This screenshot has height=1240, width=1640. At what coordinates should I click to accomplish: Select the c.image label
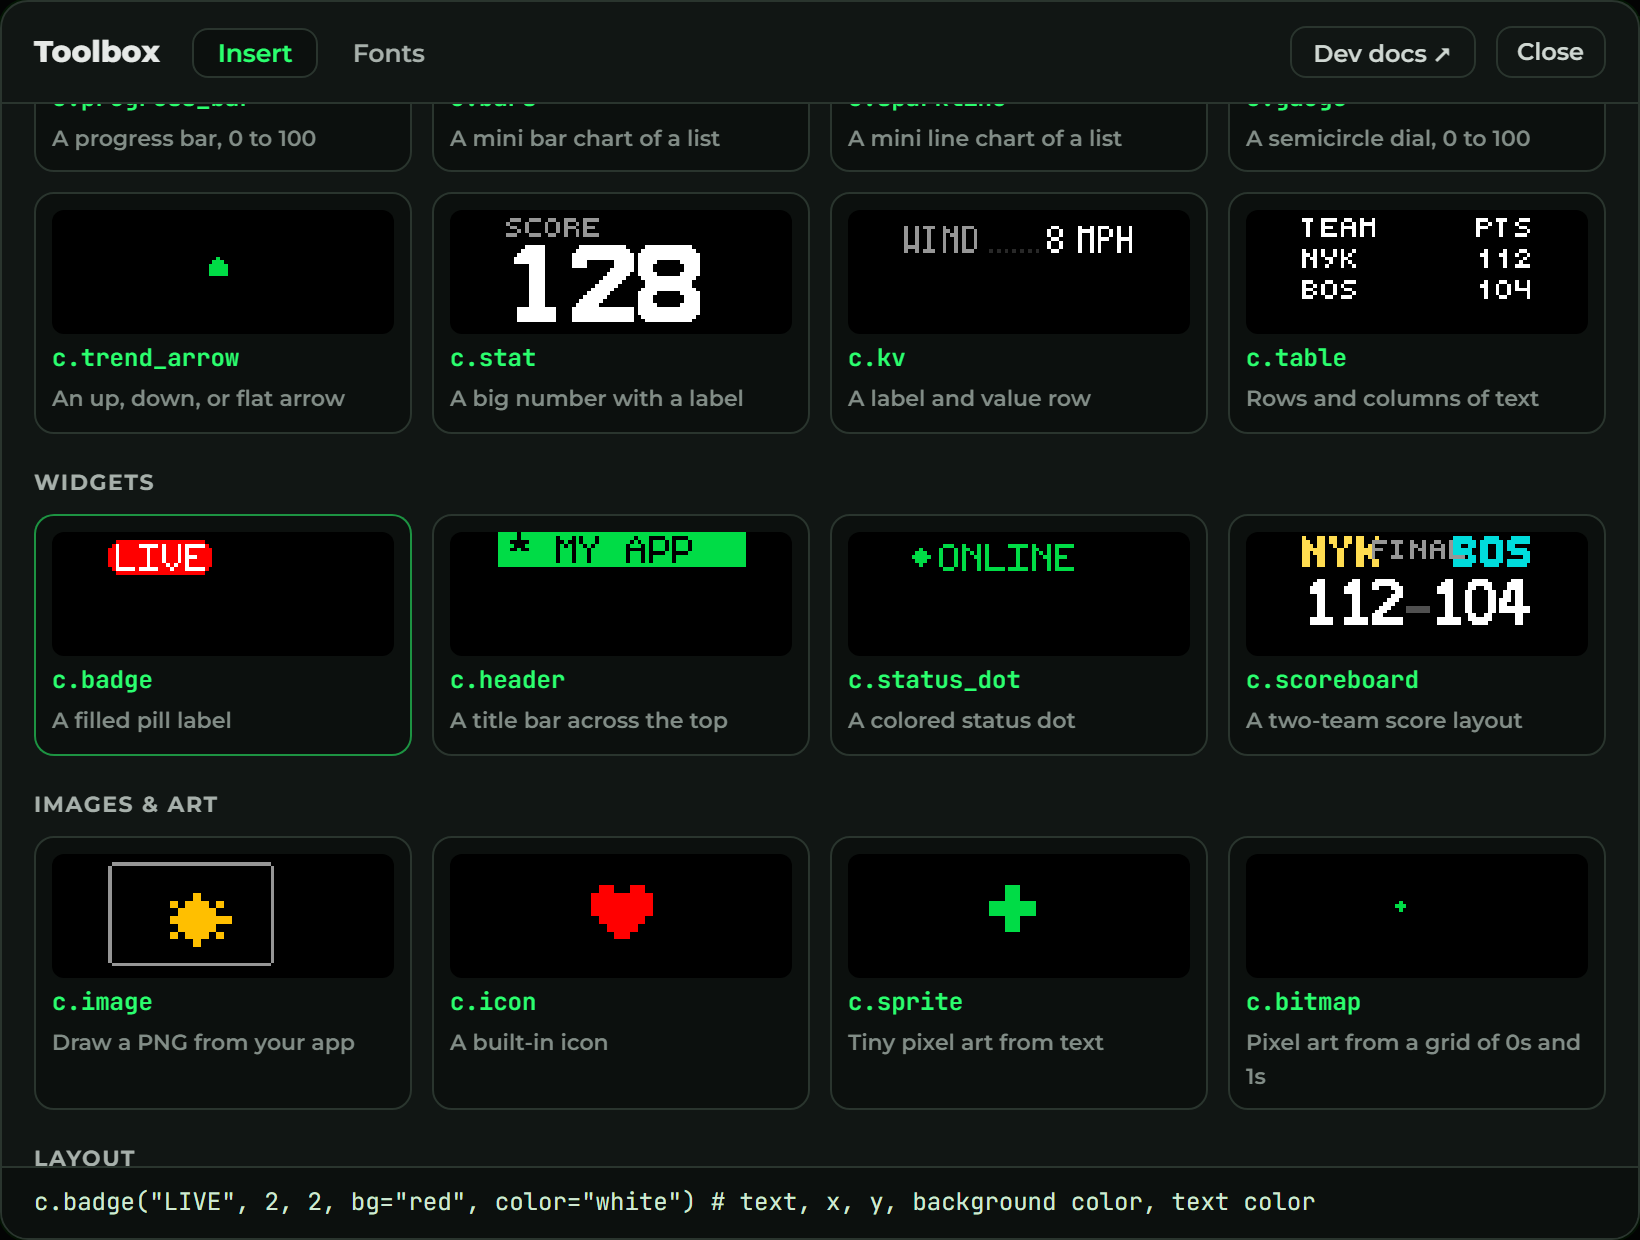point(102,1002)
